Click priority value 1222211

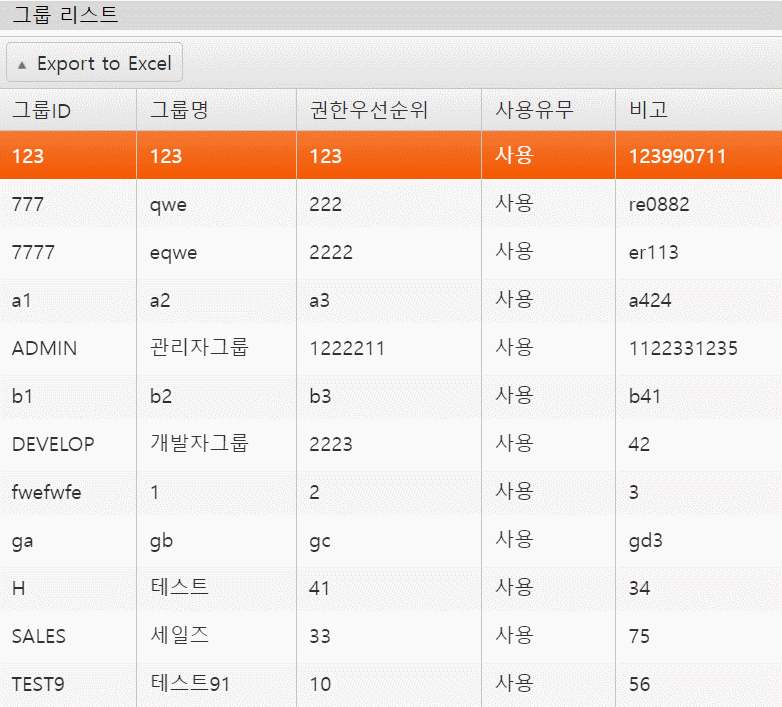click(347, 349)
